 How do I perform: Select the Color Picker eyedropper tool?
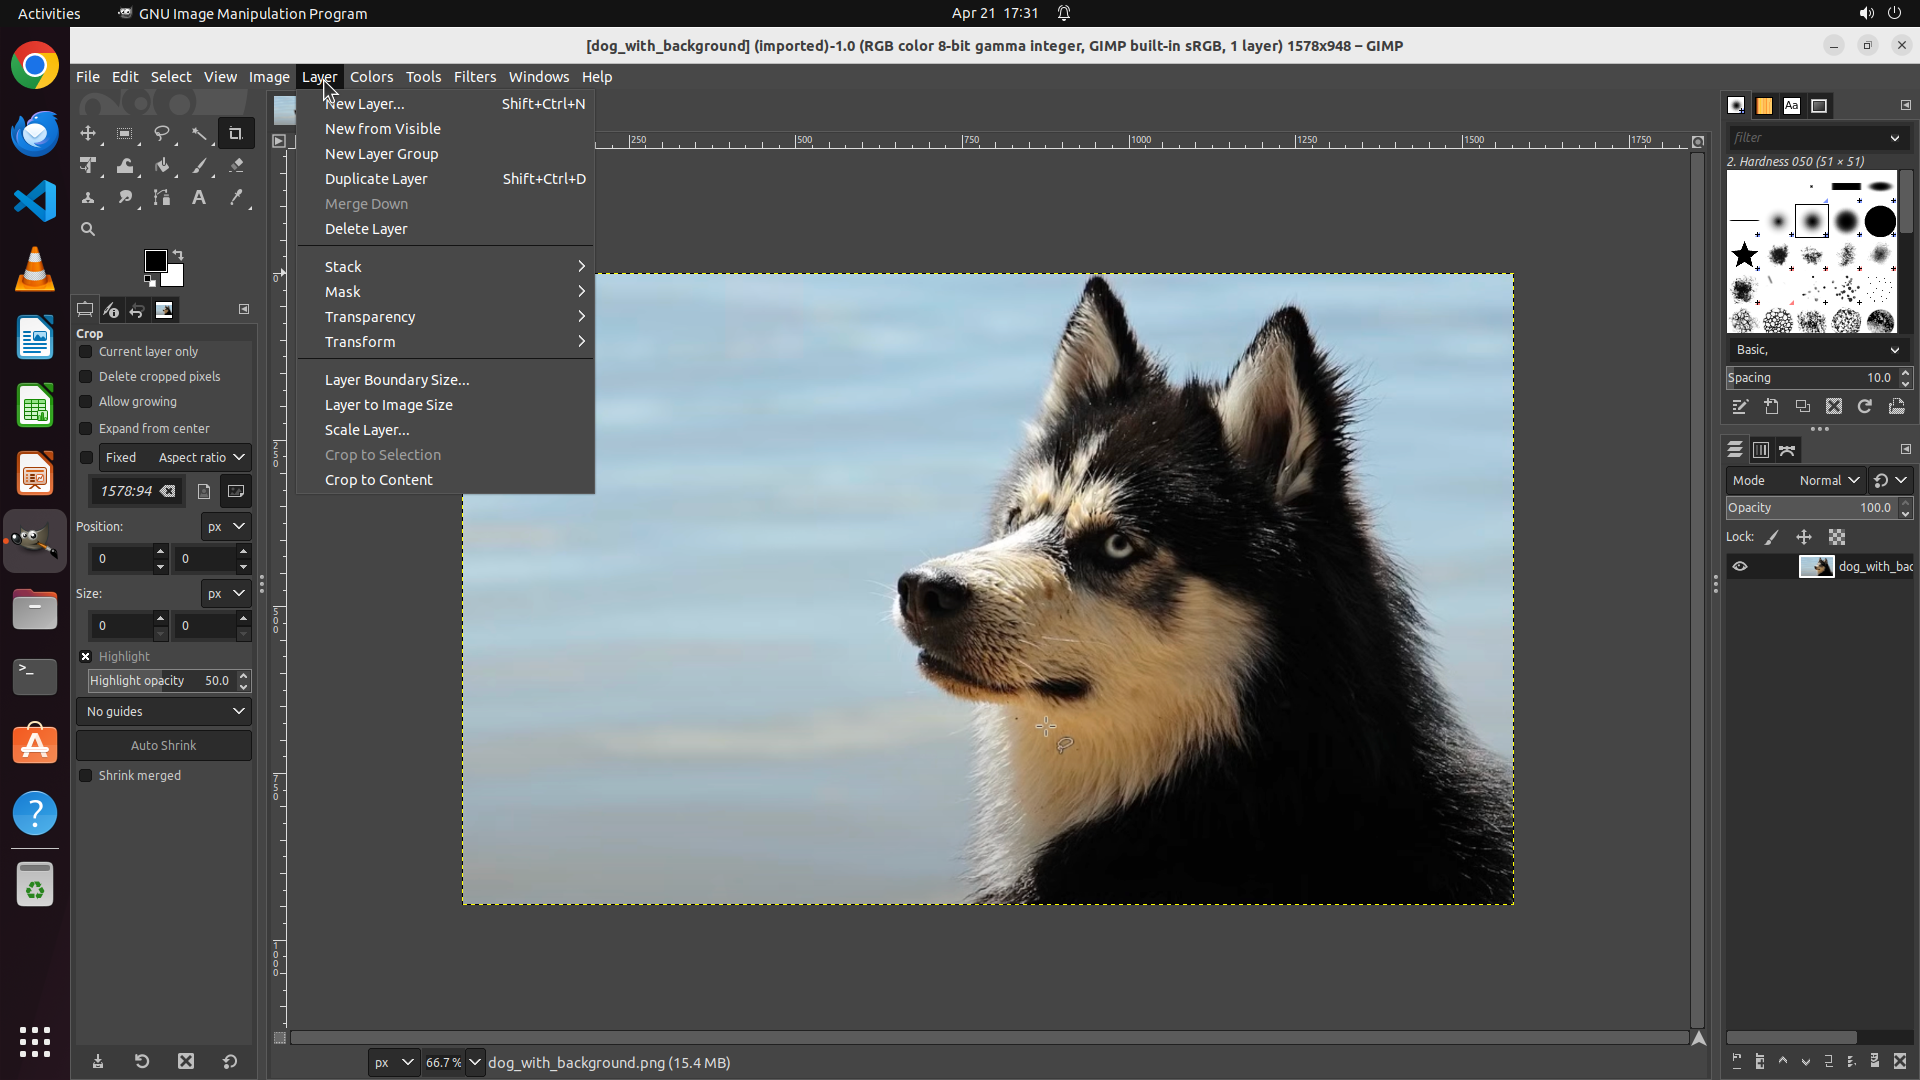click(x=236, y=198)
